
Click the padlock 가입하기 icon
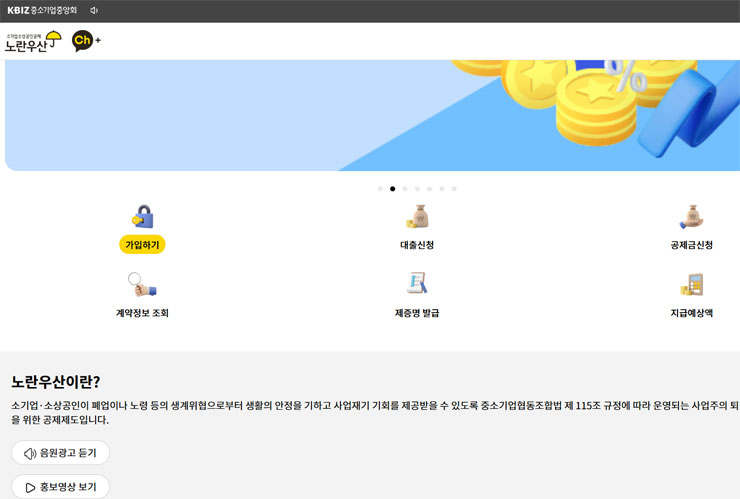tap(143, 217)
